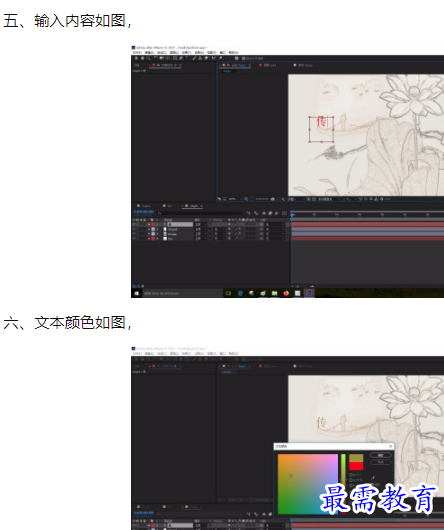Select the second radio button in color dialog
Screen dimensions: 444x530
click(x=351, y=480)
